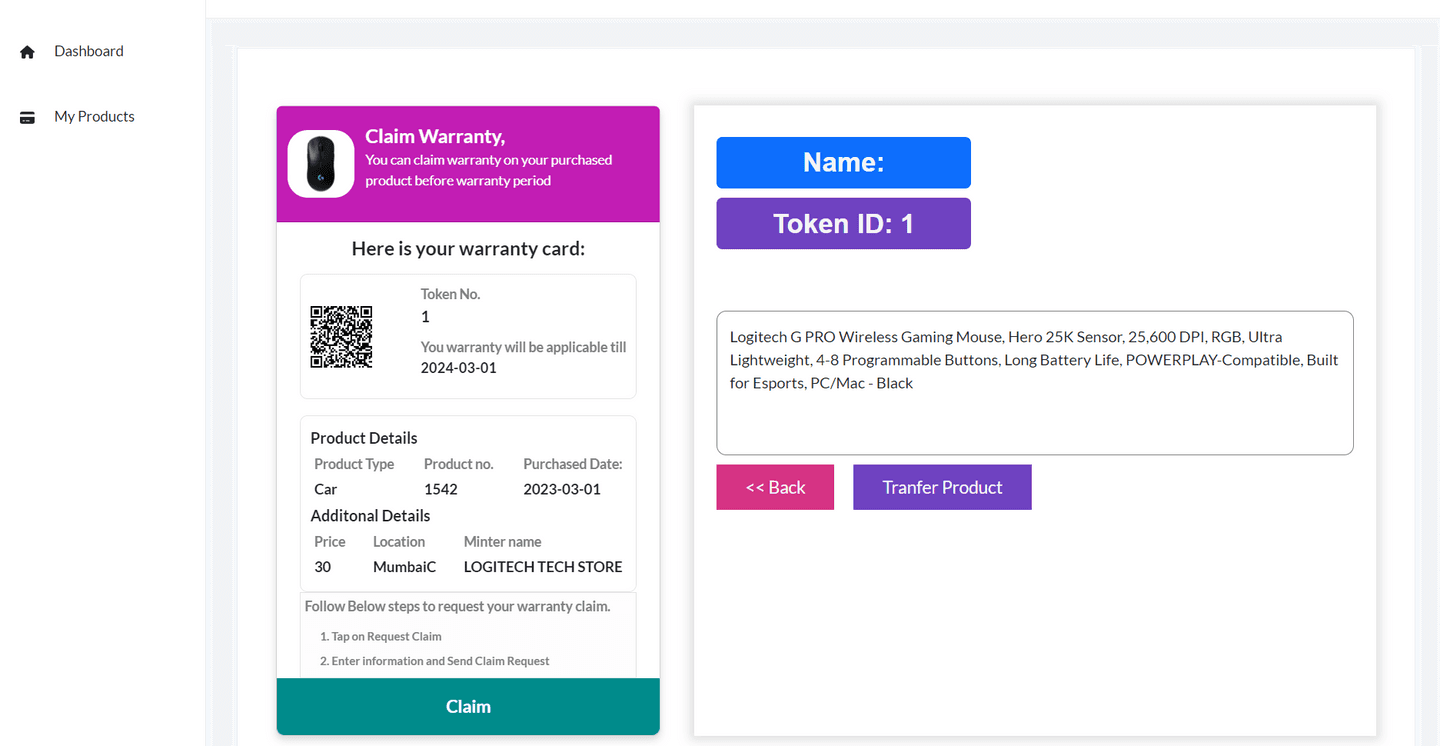Image resolution: width=1440 pixels, height=746 pixels.
Task: Click the 'Here is your warranty card:' heading
Action: tap(468, 248)
